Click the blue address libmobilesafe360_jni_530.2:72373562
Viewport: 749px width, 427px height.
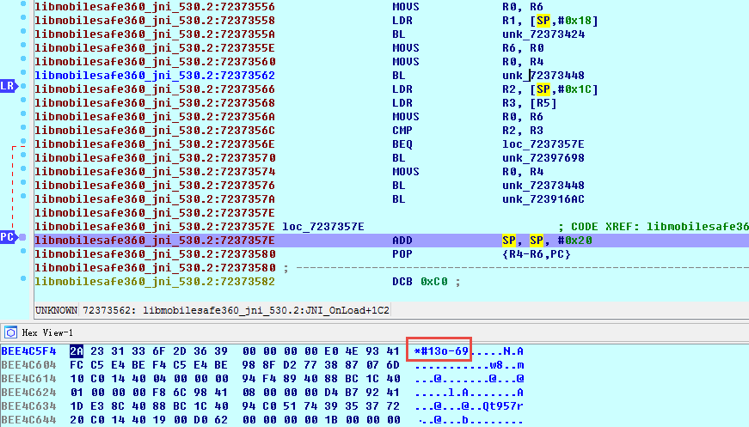point(155,75)
